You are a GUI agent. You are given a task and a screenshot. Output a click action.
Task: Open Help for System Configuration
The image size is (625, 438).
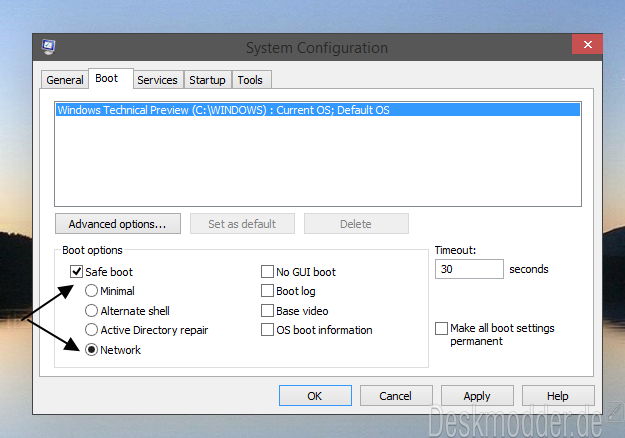558,395
